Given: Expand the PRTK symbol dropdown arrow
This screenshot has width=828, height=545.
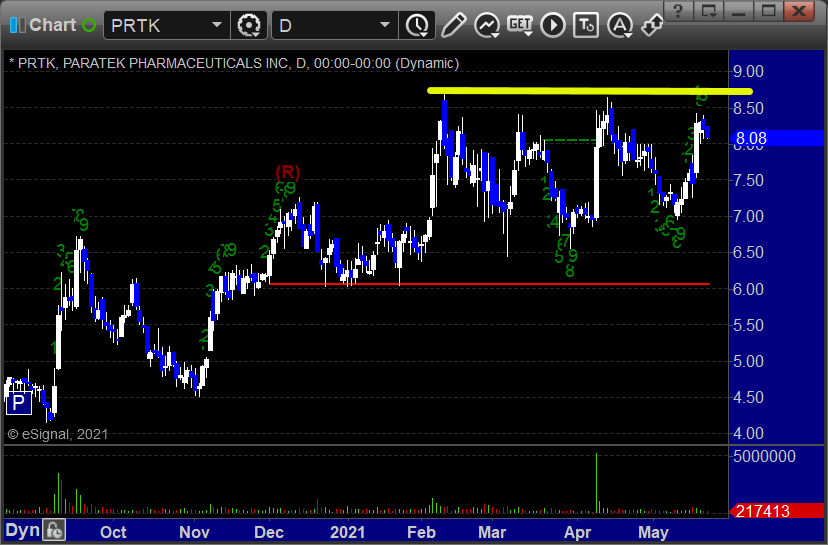Looking at the screenshot, I should pos(217,25).
